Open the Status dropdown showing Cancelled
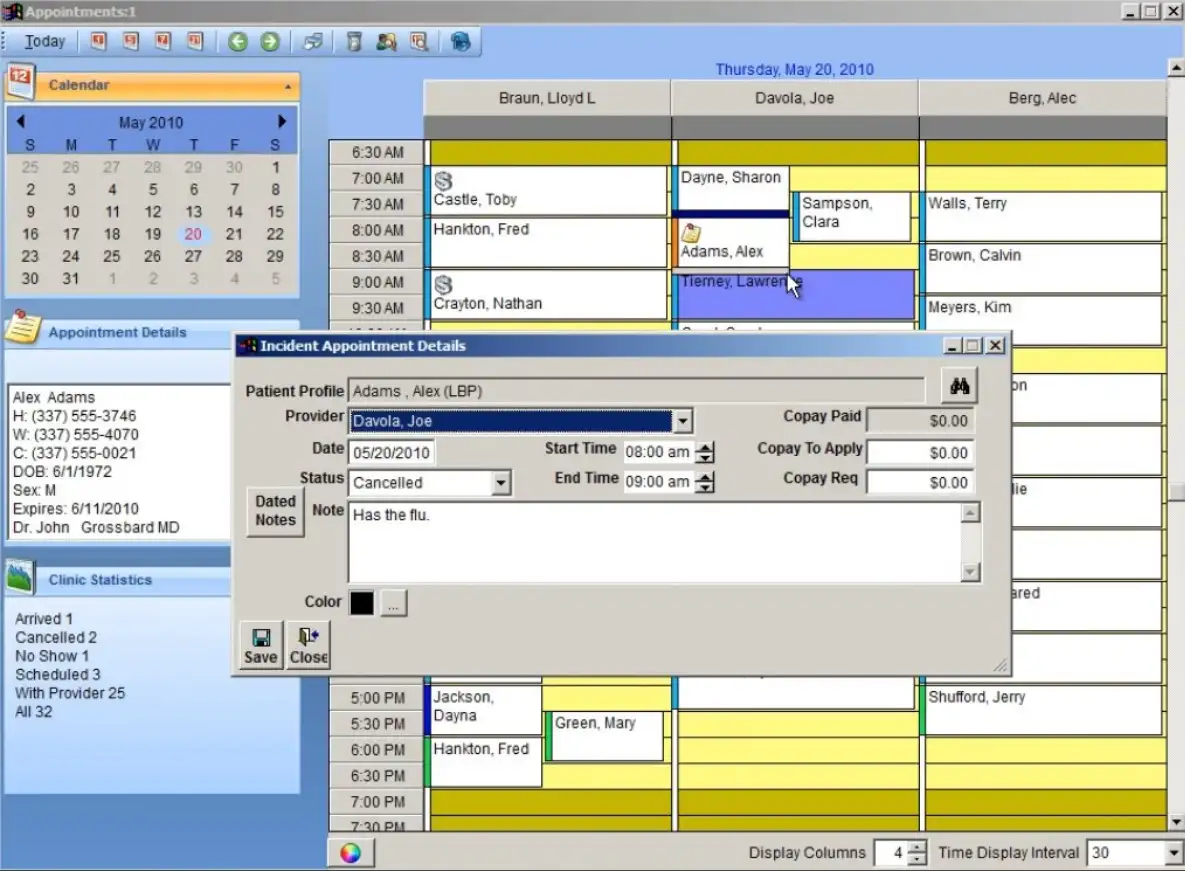The image size is (1185, 871). (501, 483)
